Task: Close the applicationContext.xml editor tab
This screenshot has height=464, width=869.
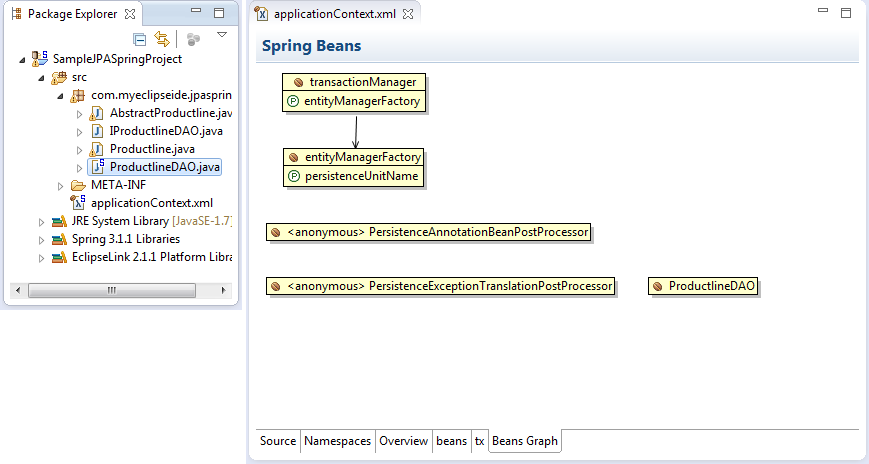Action: [x=408, y=14]
